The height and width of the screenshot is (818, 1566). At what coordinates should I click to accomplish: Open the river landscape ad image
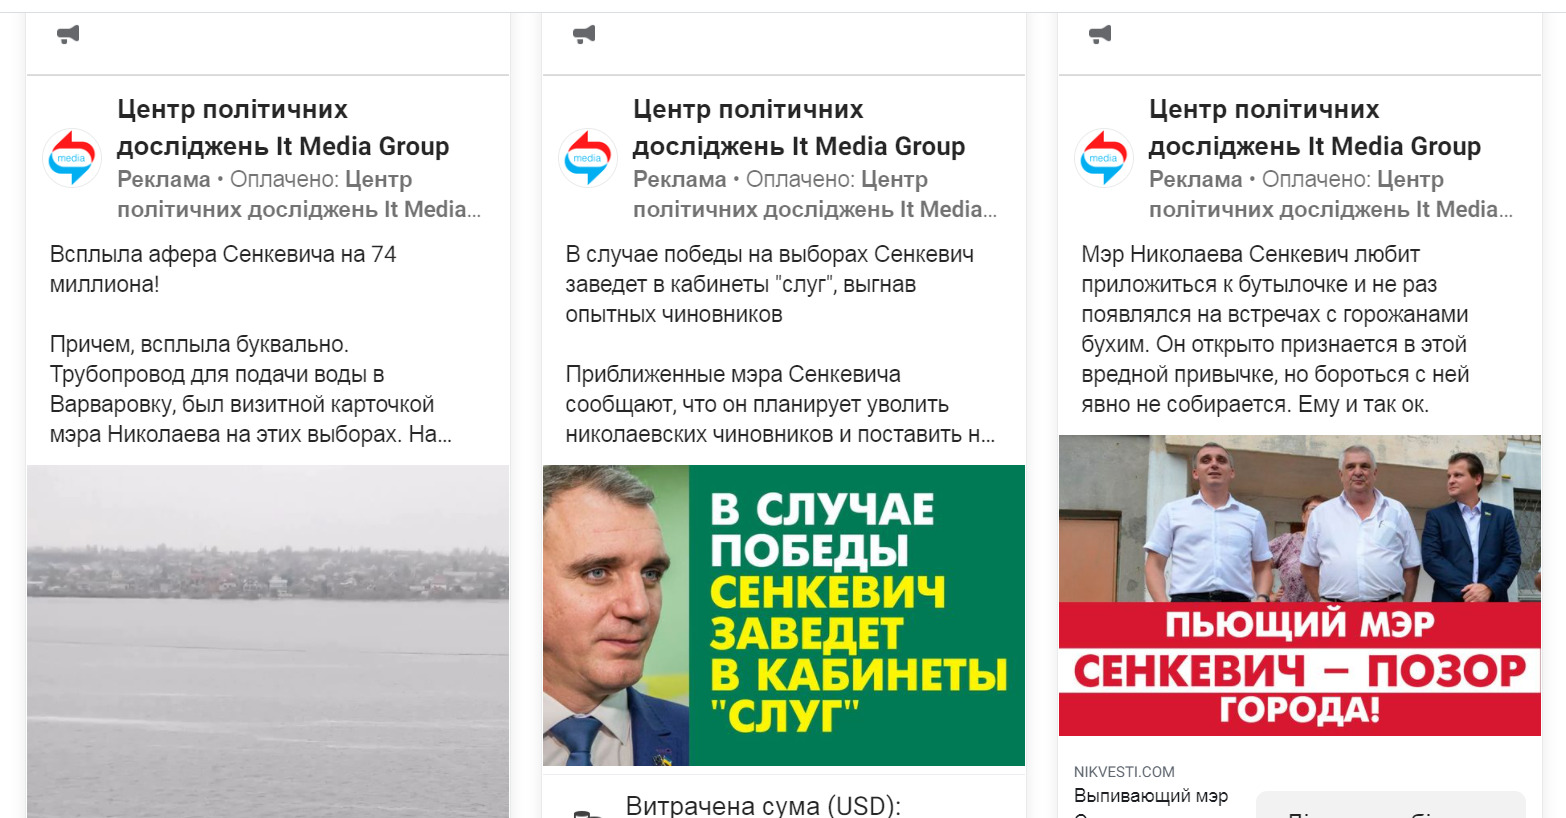[x=268, y=641]
